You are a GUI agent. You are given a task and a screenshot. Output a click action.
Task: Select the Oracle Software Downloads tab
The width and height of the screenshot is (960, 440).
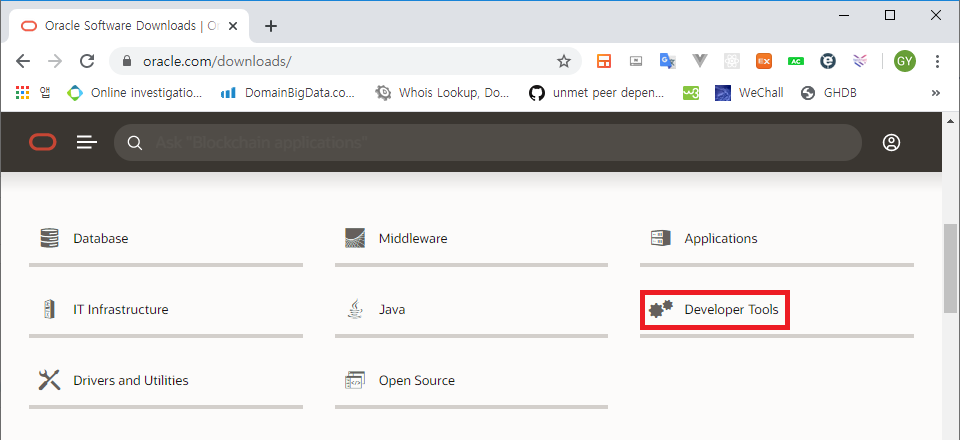point(129,26)
